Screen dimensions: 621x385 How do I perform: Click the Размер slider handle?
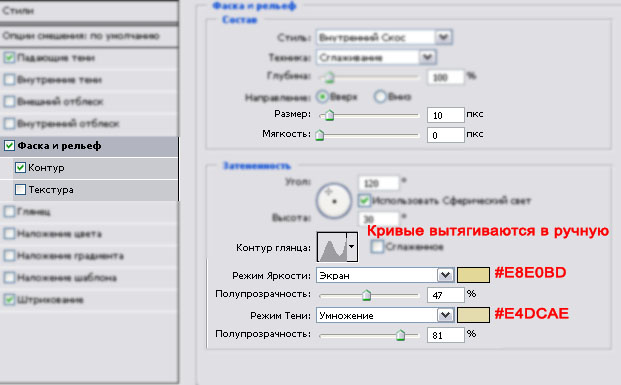[329, 115]
